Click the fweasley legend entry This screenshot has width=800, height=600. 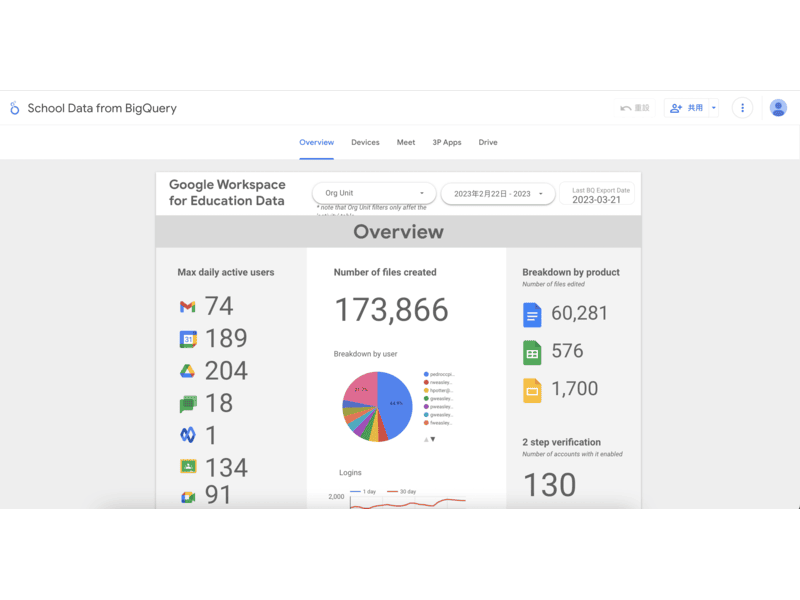pyautogui.click(x=438, y=423)
